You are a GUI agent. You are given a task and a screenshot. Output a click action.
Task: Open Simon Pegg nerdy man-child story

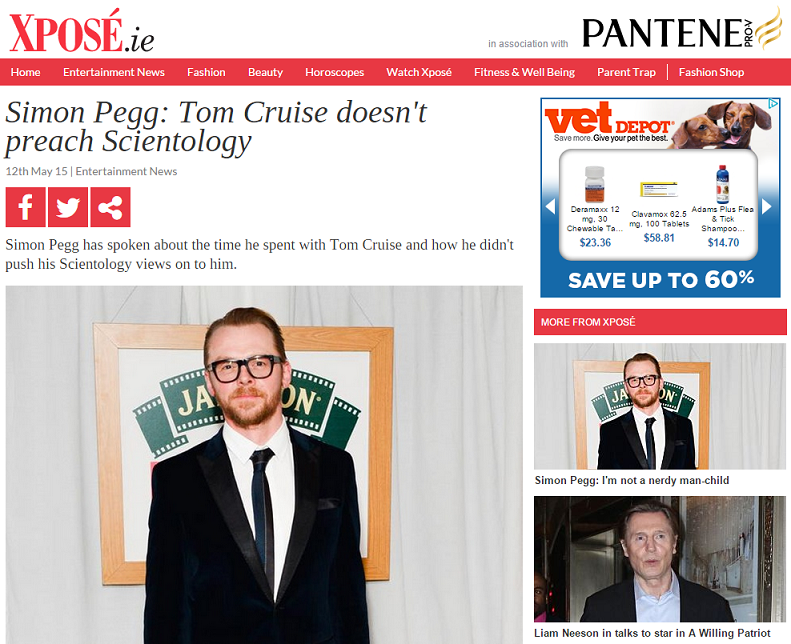pos(632,480)
